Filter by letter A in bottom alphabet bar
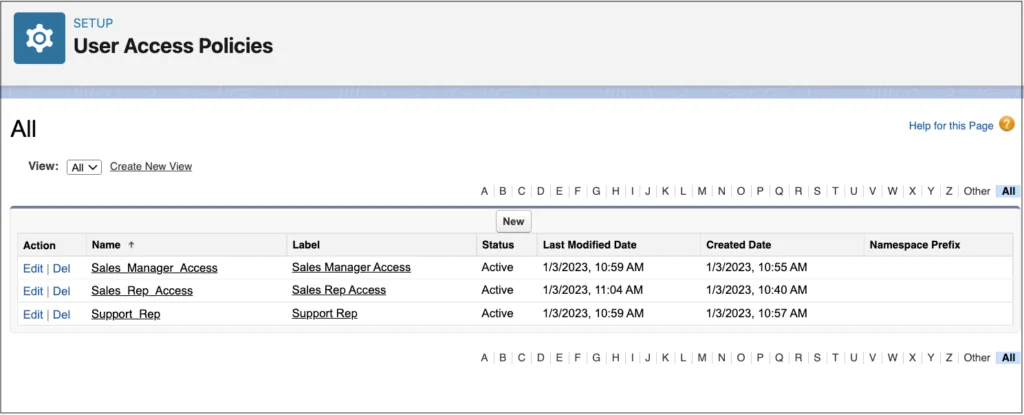Viewport: 1024px width, 415px height. coord(485,357)
